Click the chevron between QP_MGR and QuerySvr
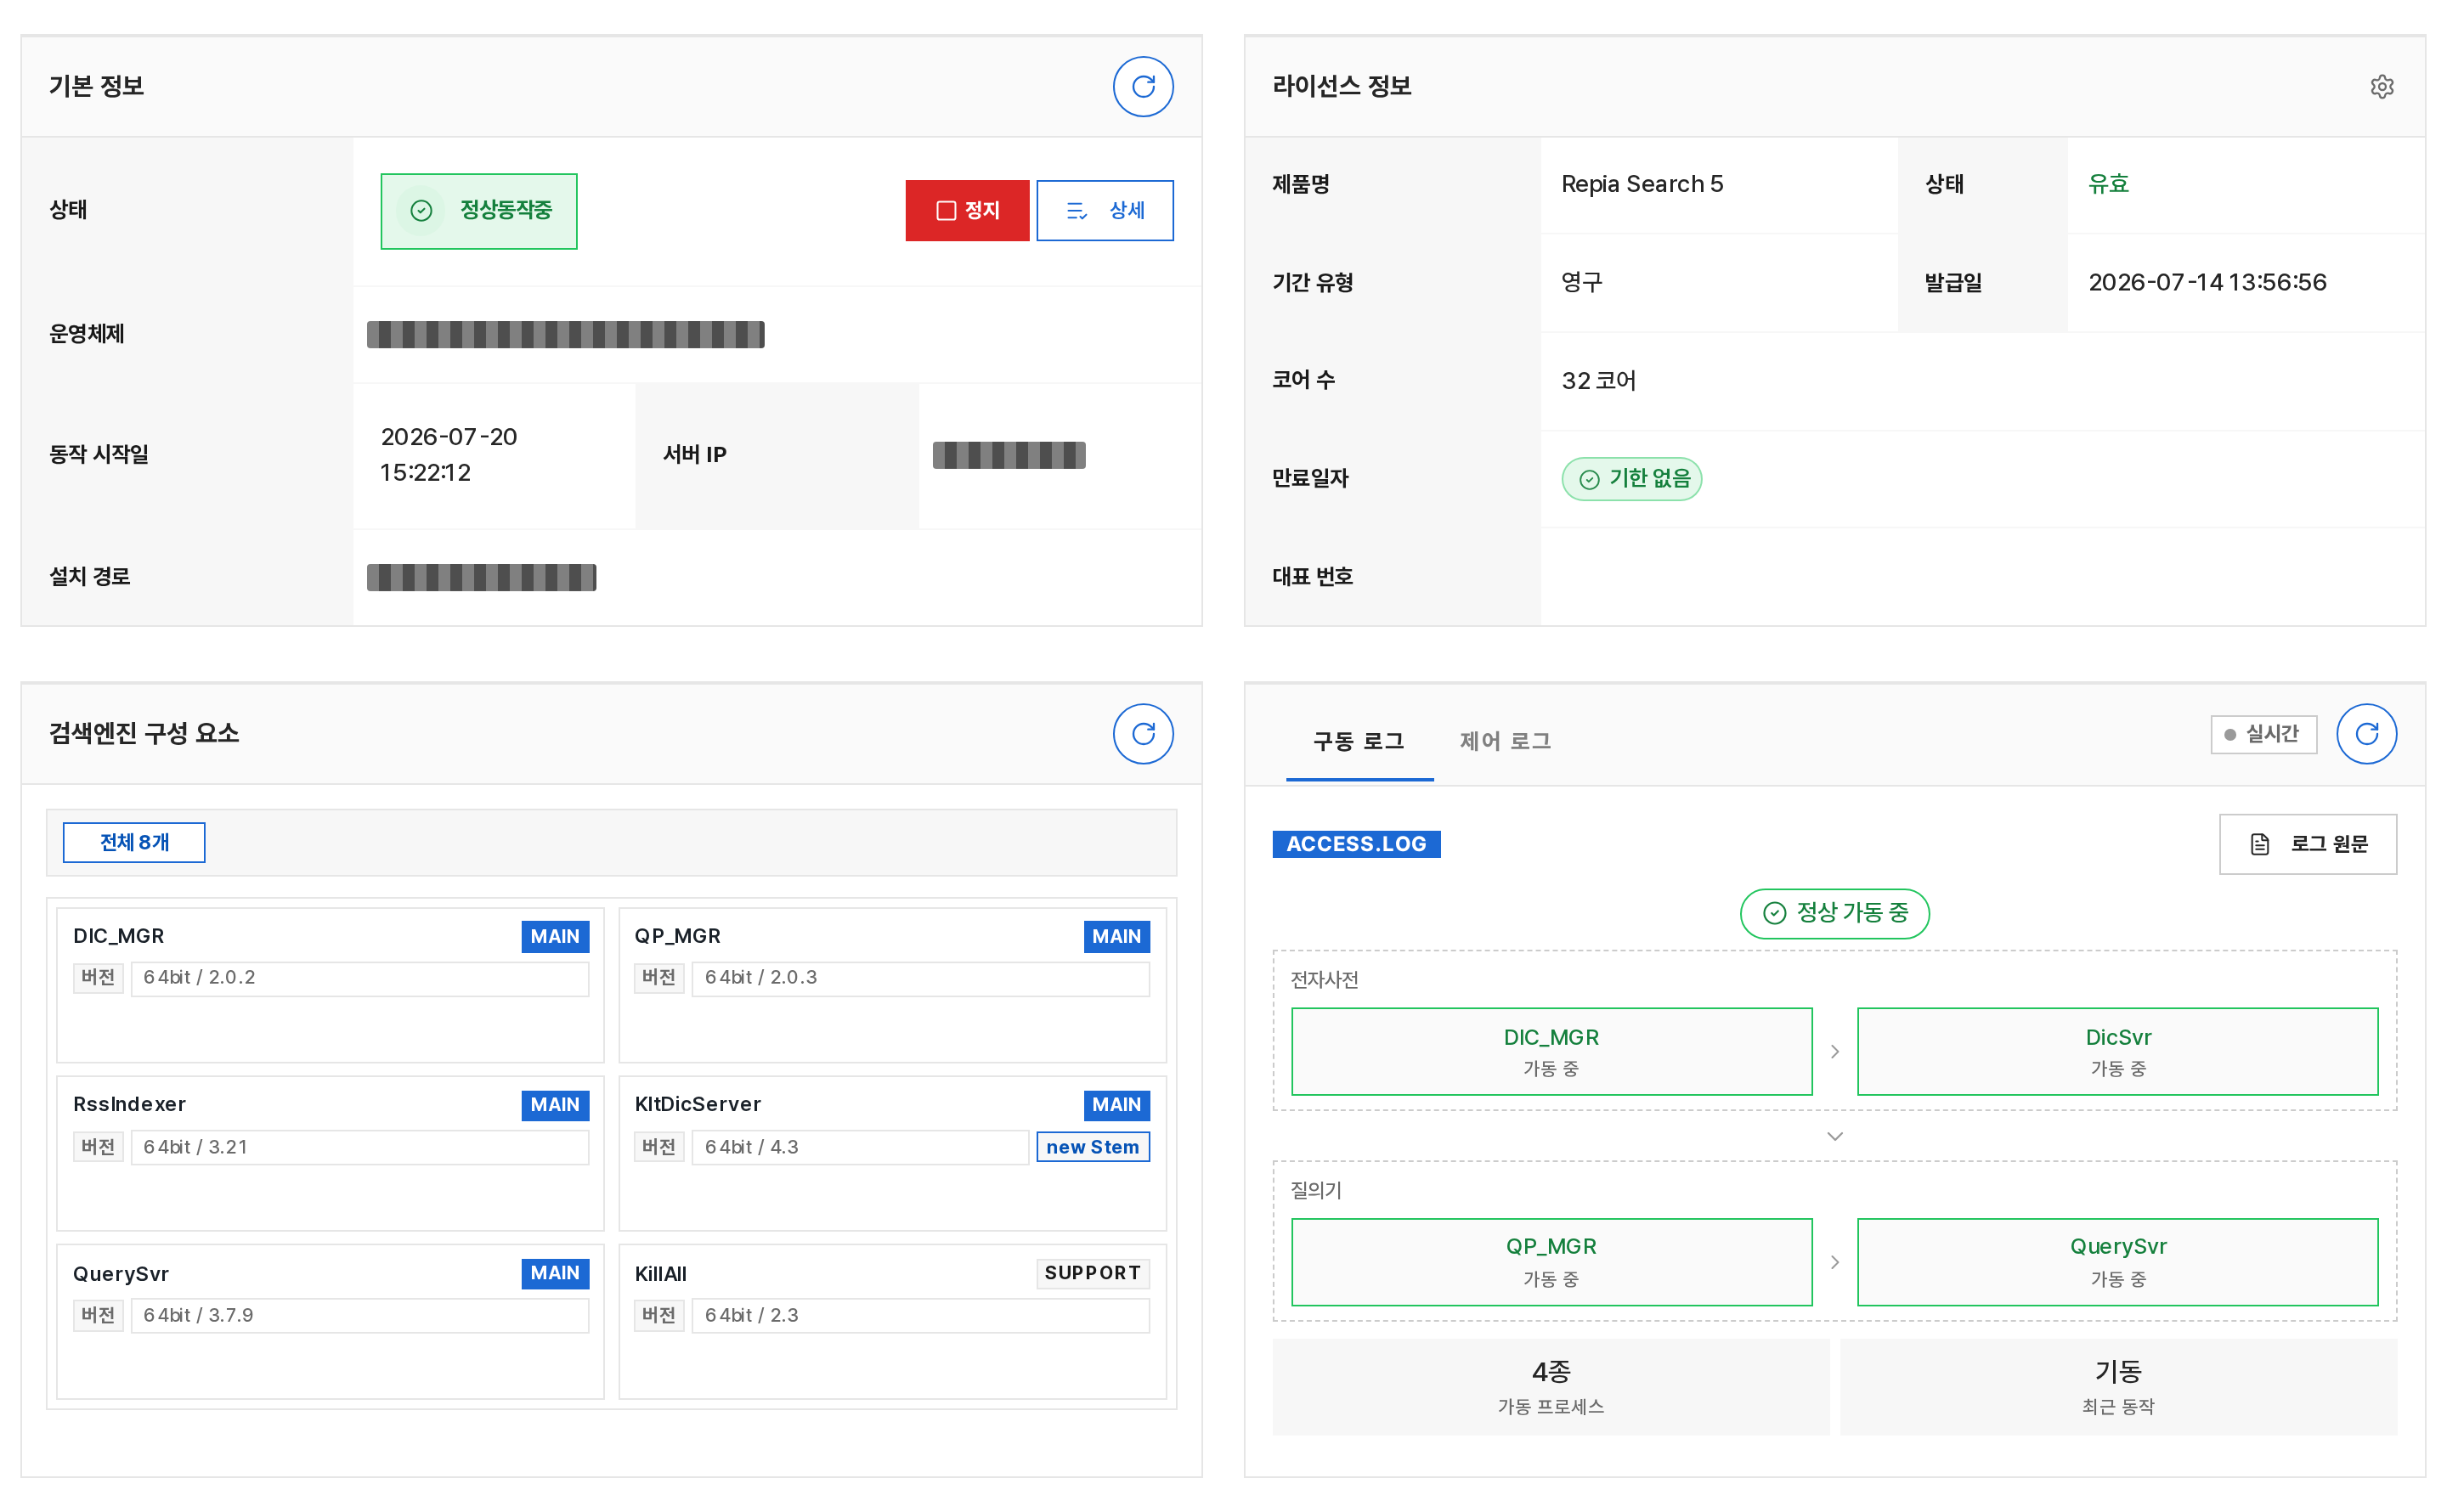2447x1512 pixels. tap(1834, 1262)
